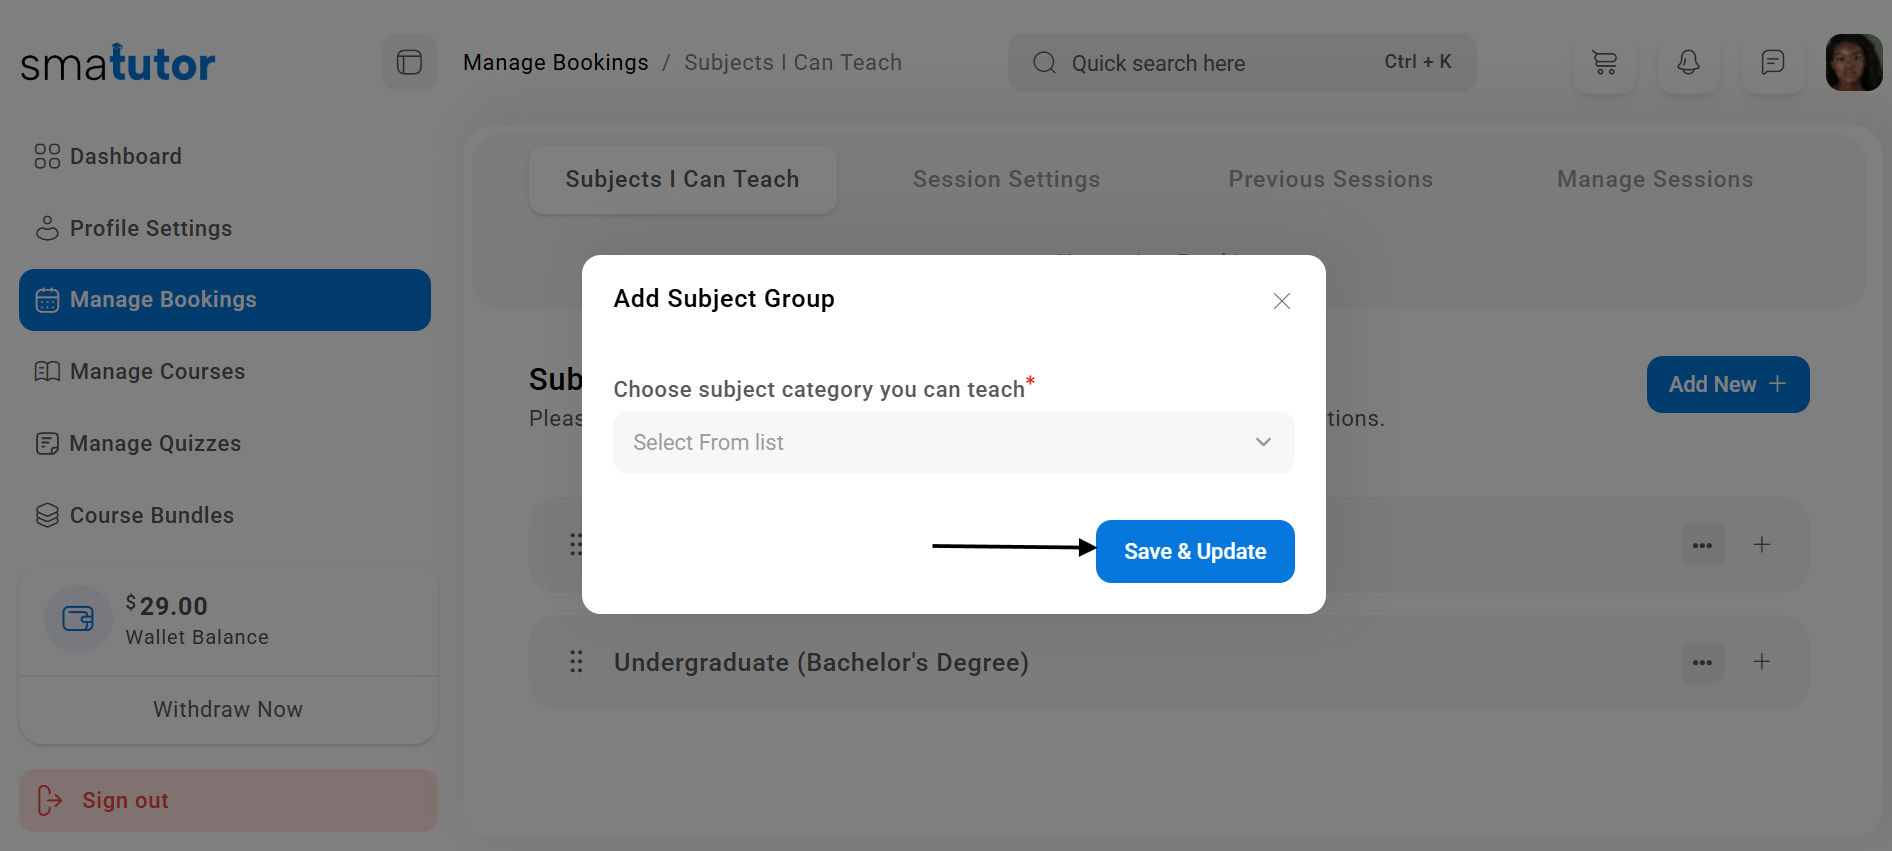Toggle the sidebar collapse icon
This screenshot has width=1892, height=851.
[409, 63]
